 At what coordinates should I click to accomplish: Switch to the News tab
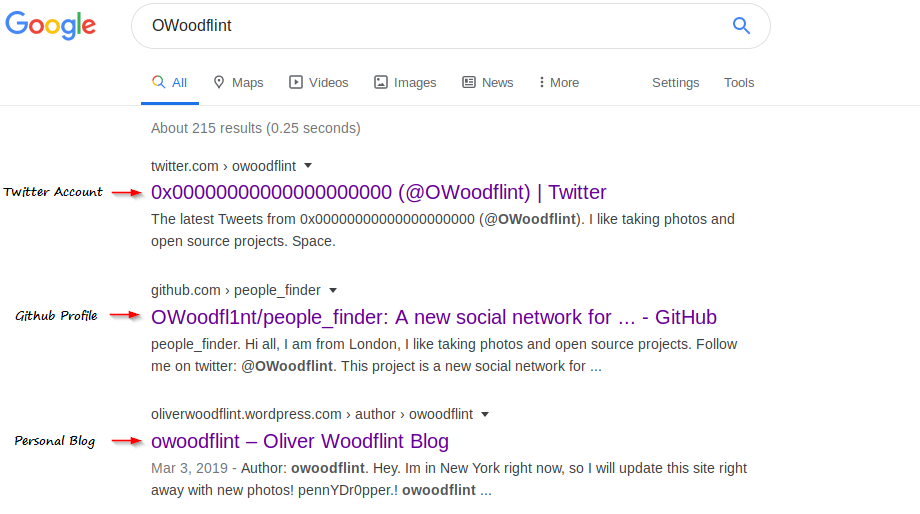(496, 83)
